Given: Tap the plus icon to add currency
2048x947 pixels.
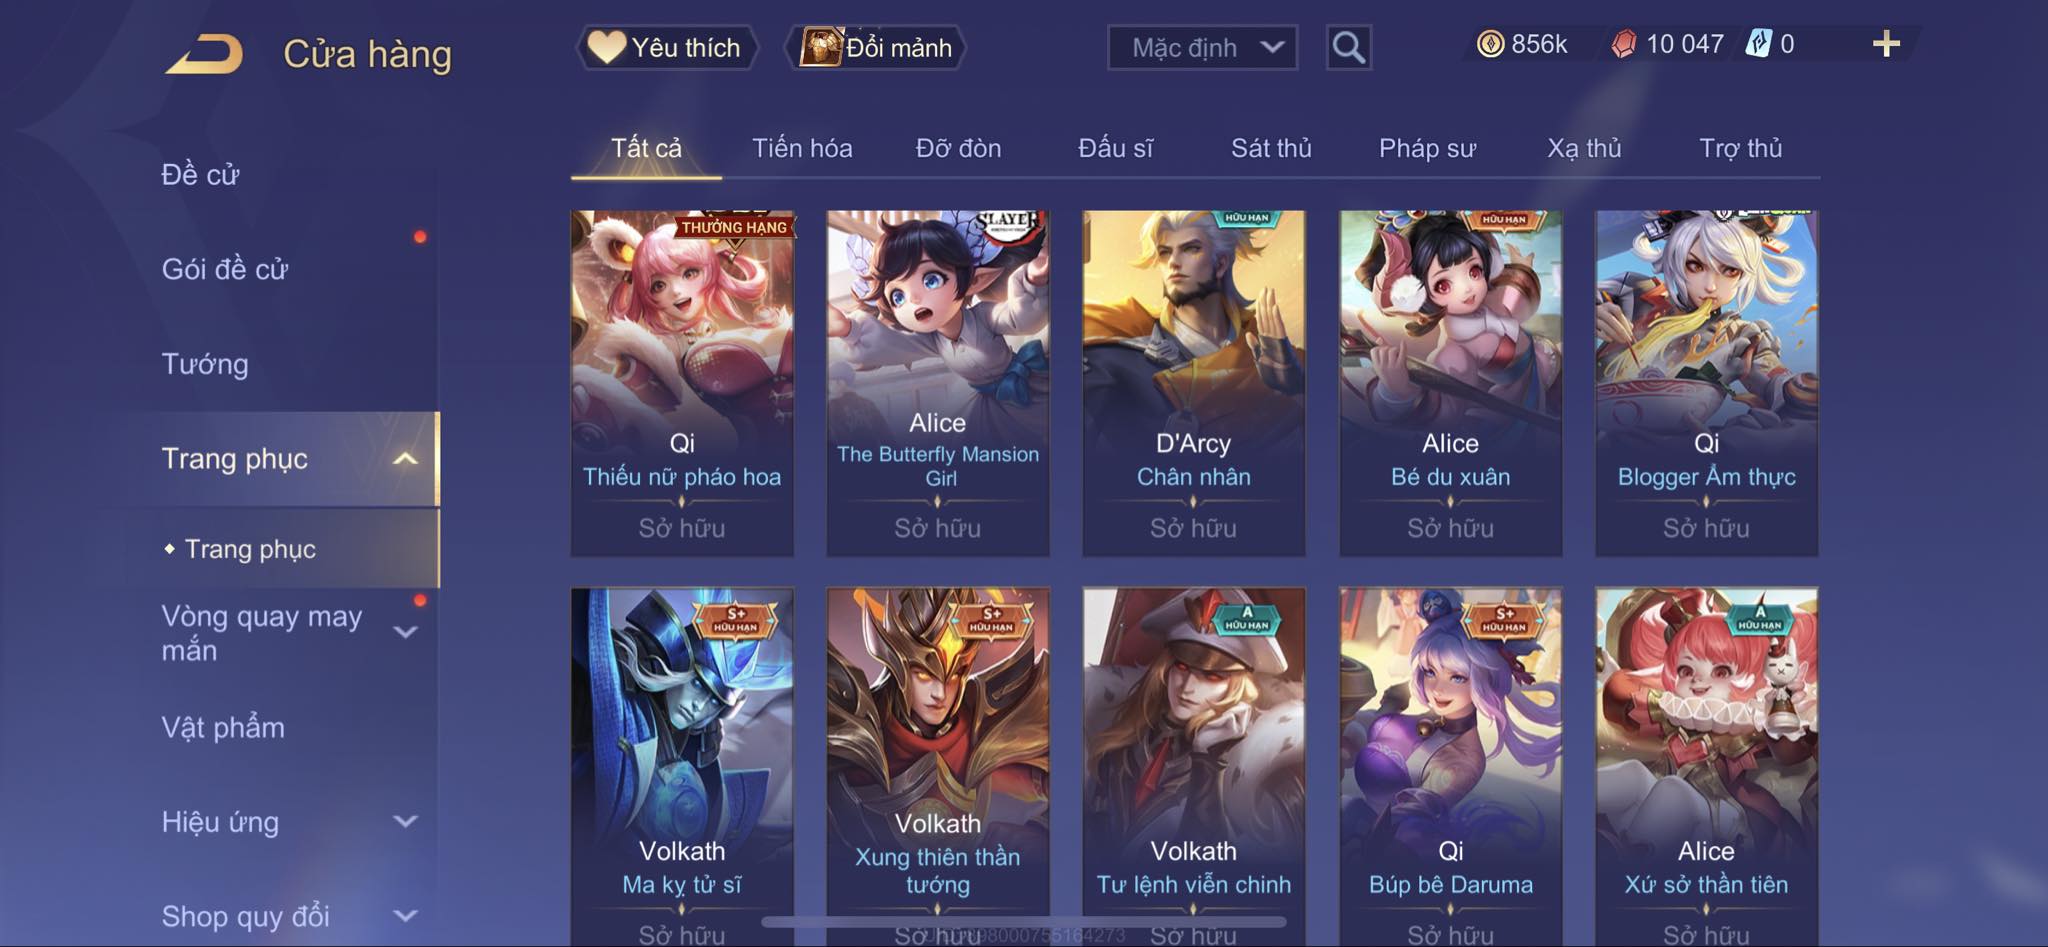Looking at the screenshot, I should click(1886, 44).
